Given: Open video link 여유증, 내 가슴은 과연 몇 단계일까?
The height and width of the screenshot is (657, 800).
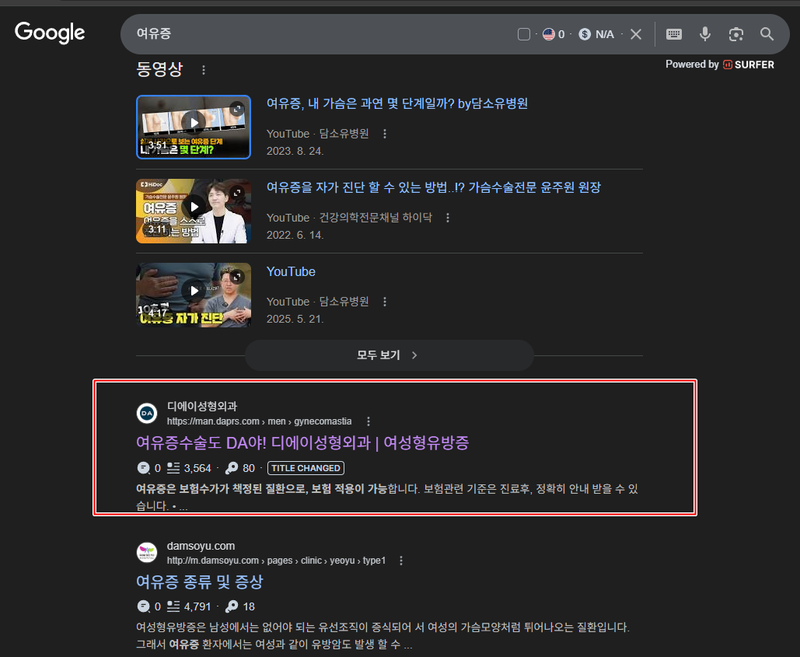Looking at the screenshot, I should tap(397, 104).
